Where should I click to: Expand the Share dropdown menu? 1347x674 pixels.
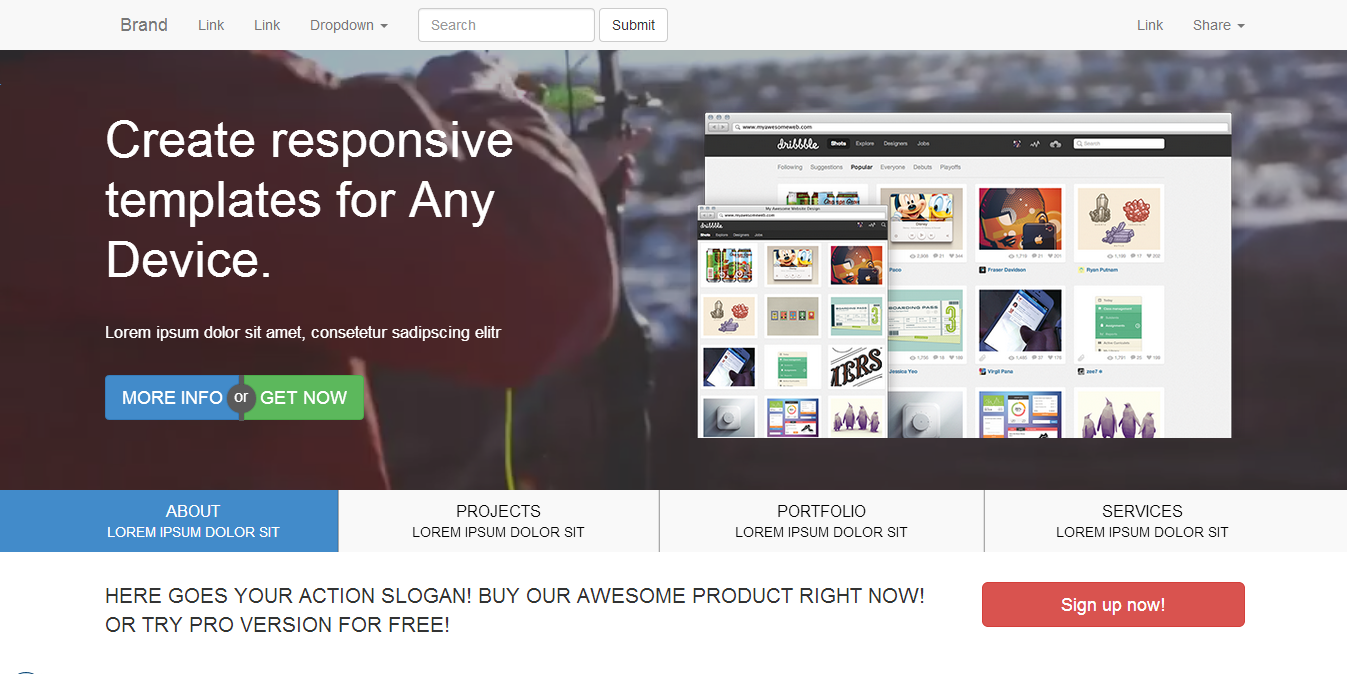pyautogui.click(x=1218, y=25)
